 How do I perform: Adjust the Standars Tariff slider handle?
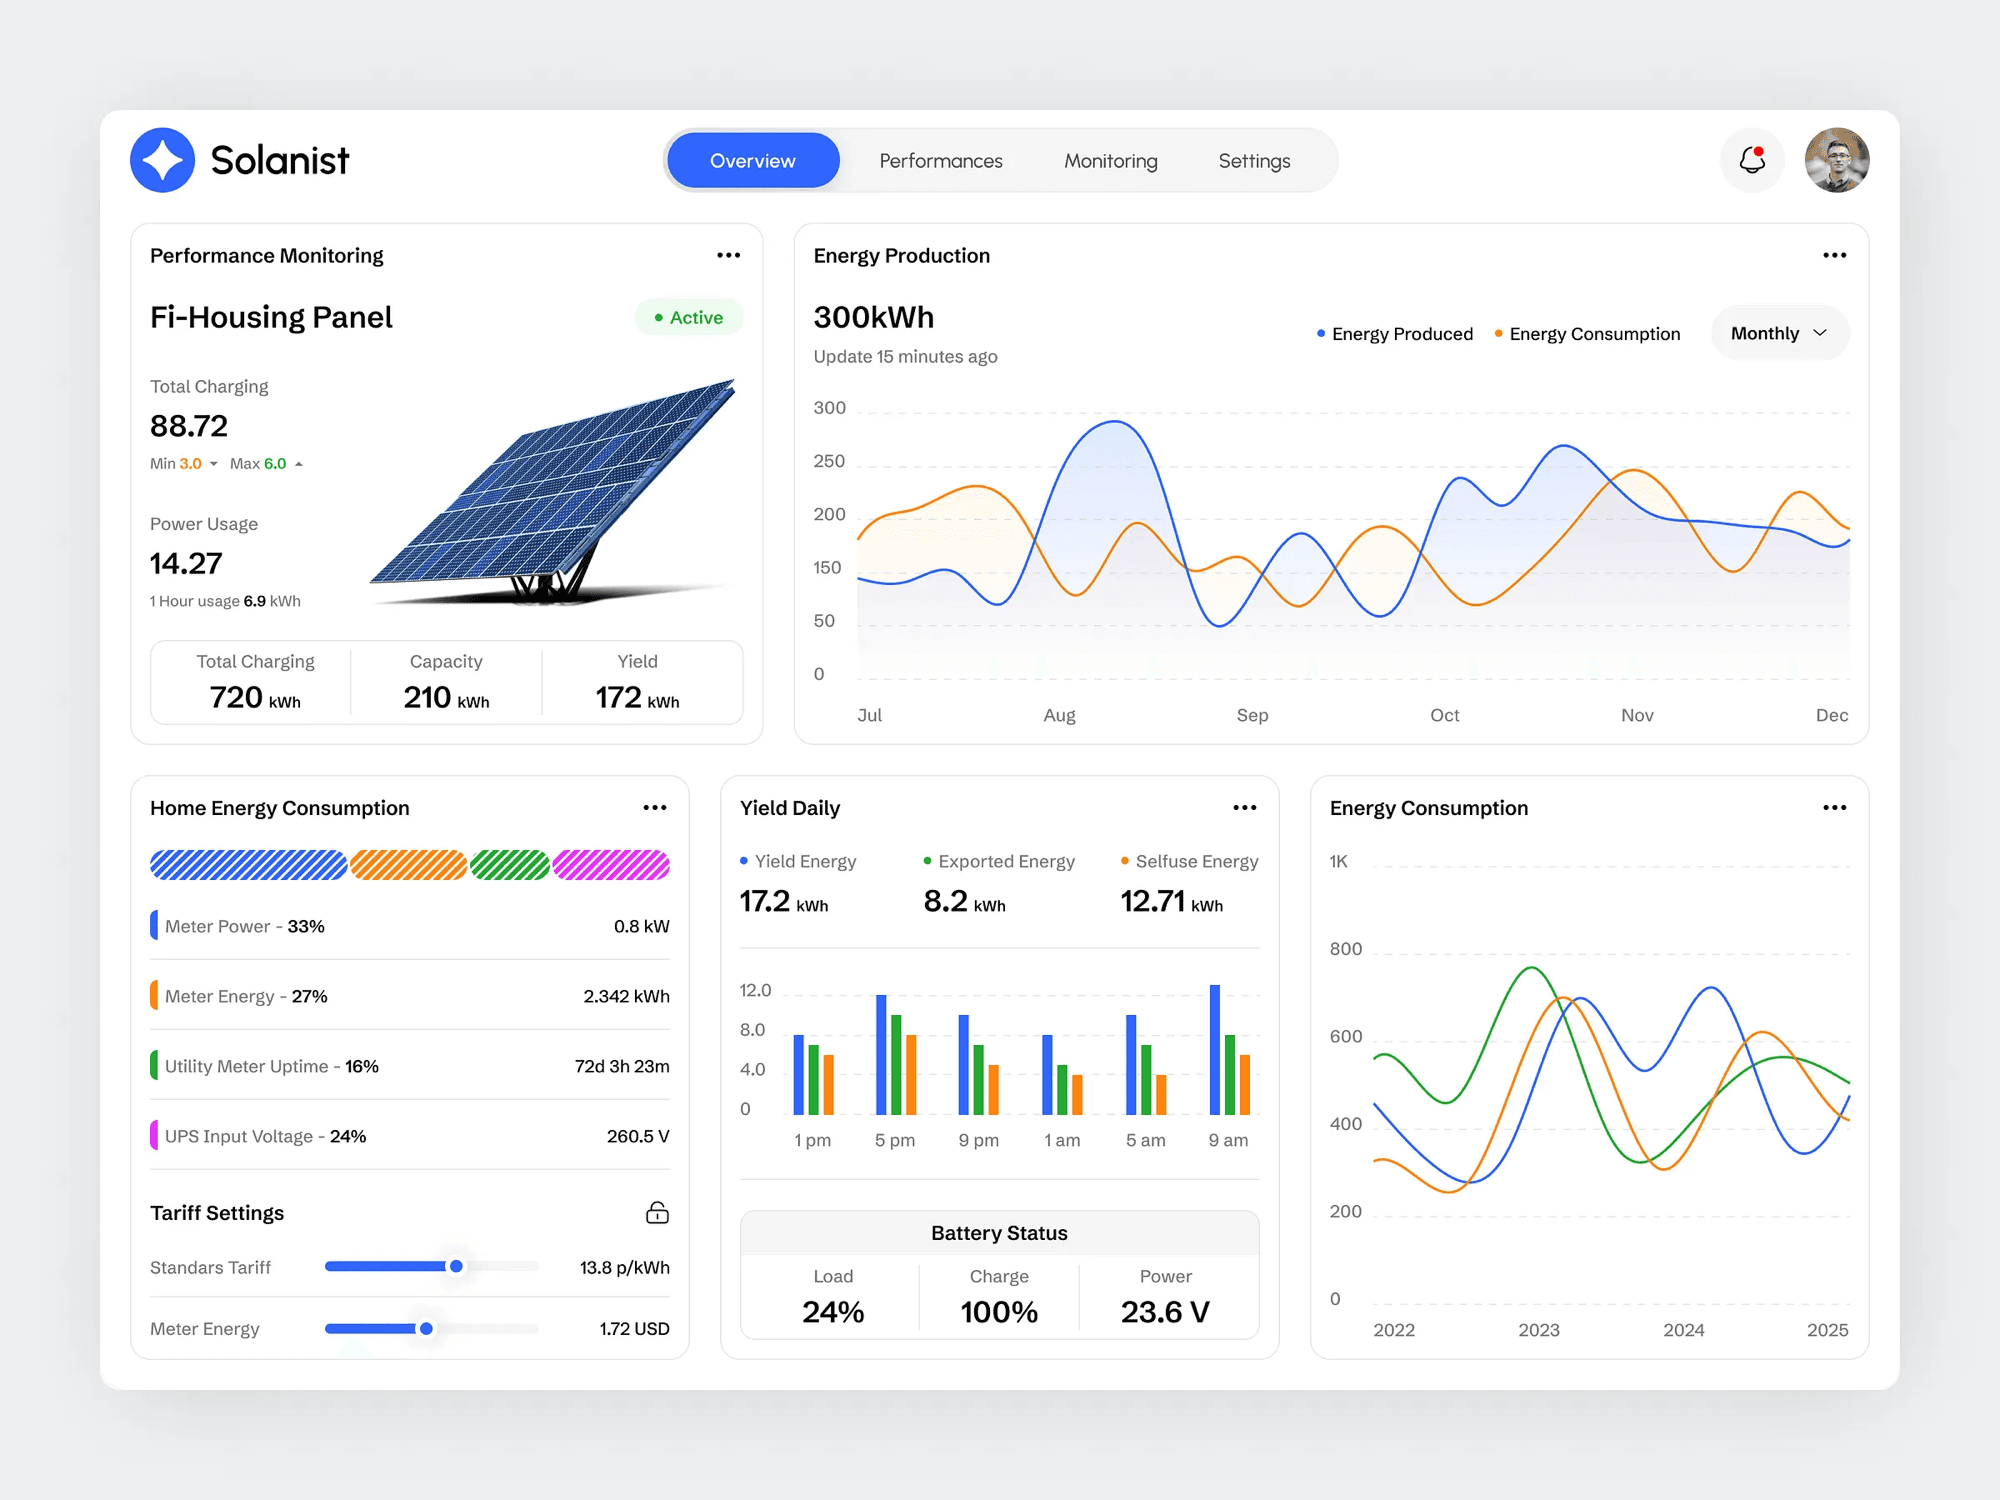(456, 1266)
